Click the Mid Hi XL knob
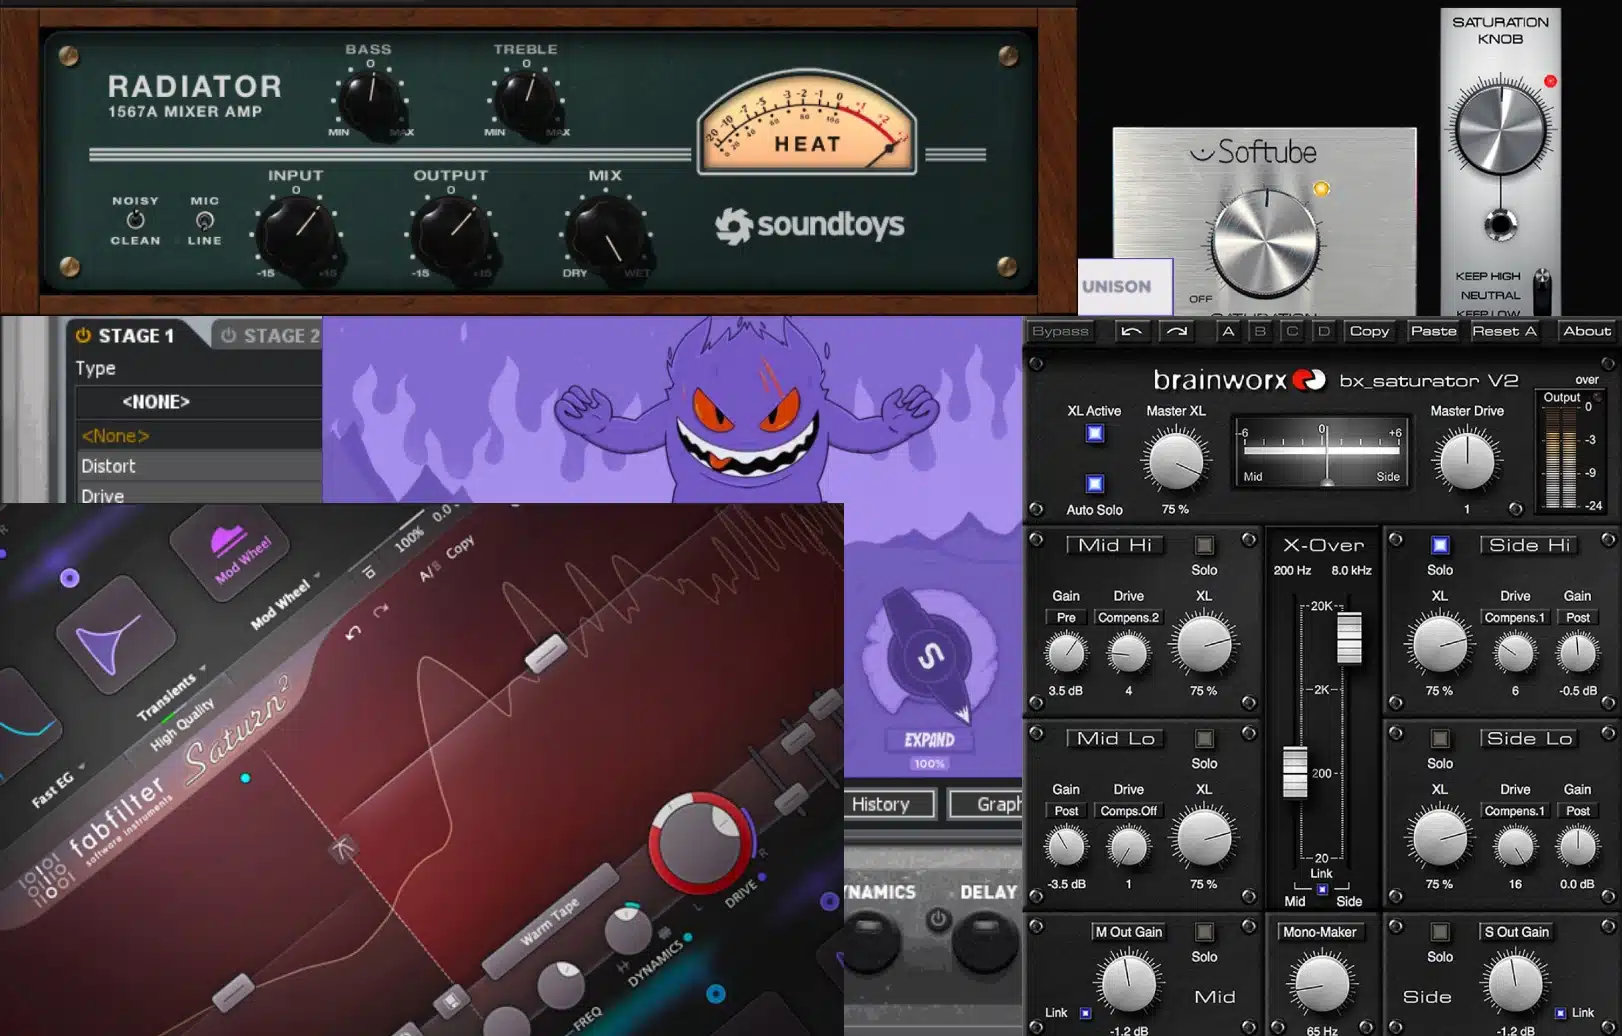1622x1036 pixels. coord(1204,645)
